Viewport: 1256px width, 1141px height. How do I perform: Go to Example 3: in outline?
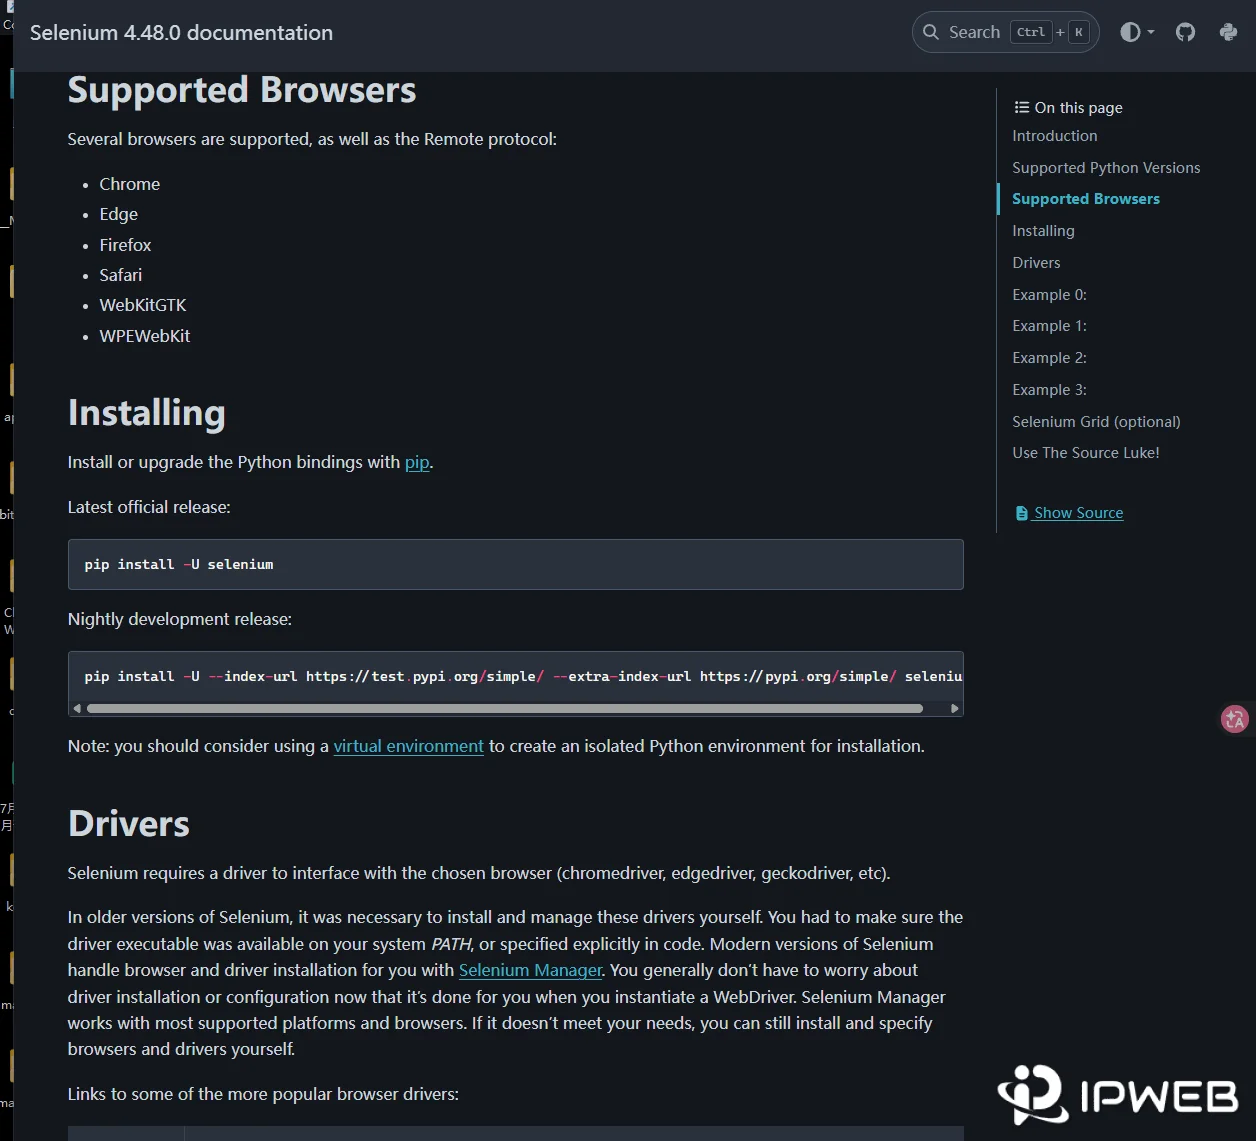[x=1049, y=390]
